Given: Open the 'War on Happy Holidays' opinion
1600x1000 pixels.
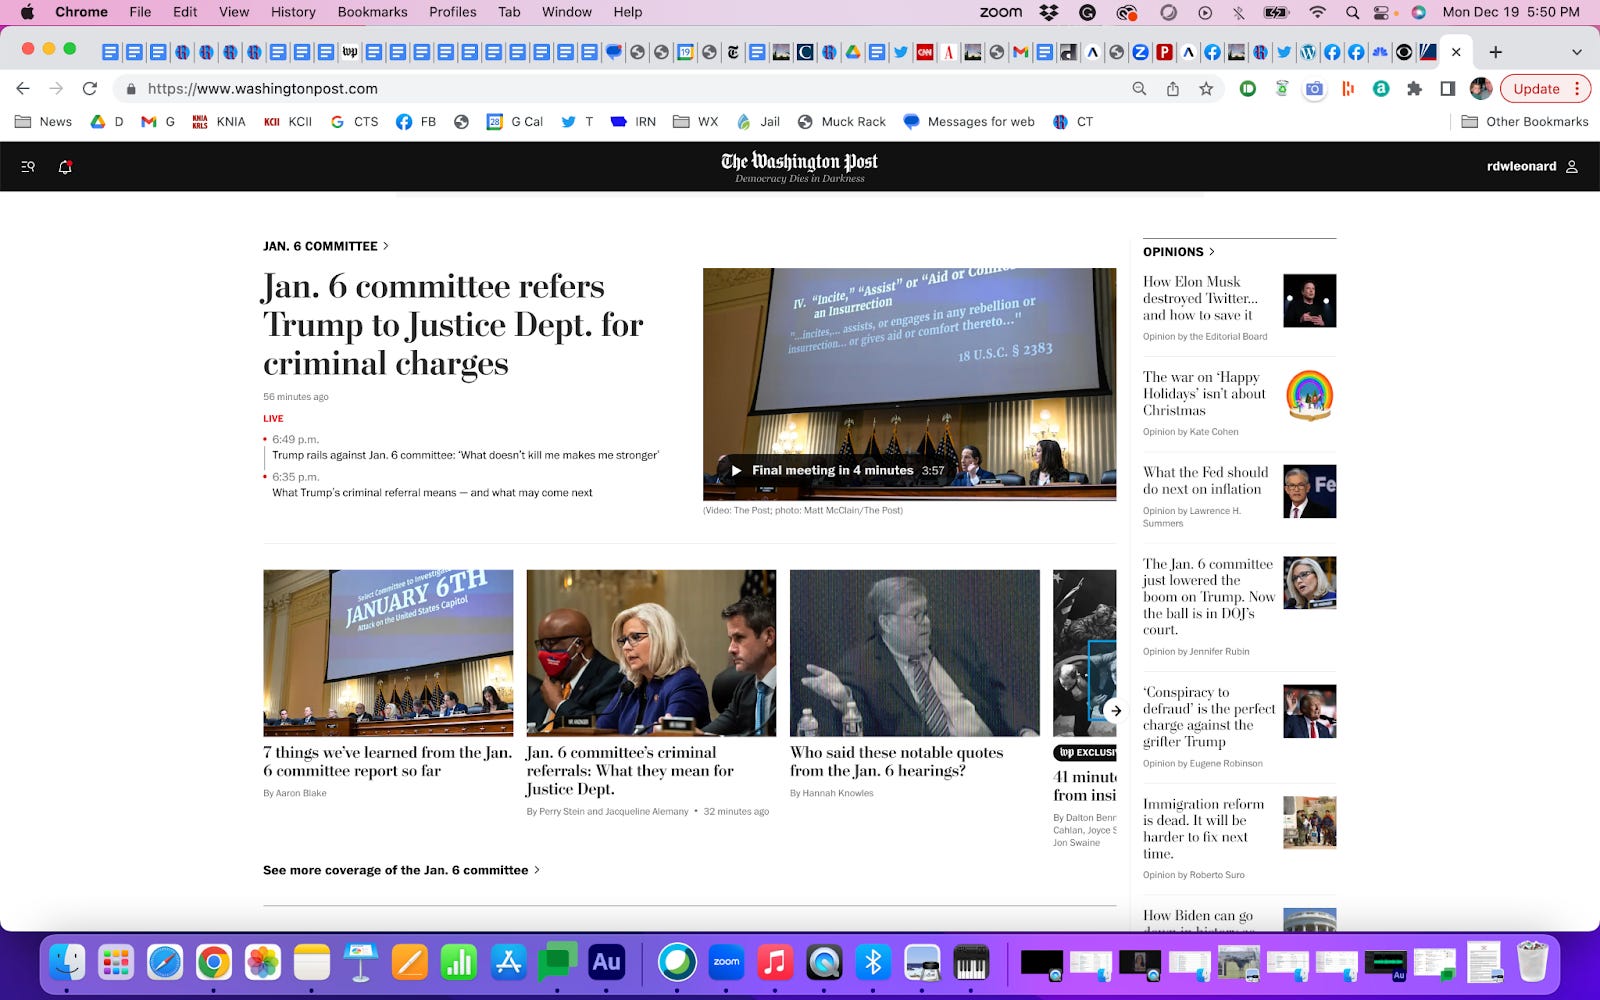Looking at the screenshot, I should click(x=1204, y=394).
